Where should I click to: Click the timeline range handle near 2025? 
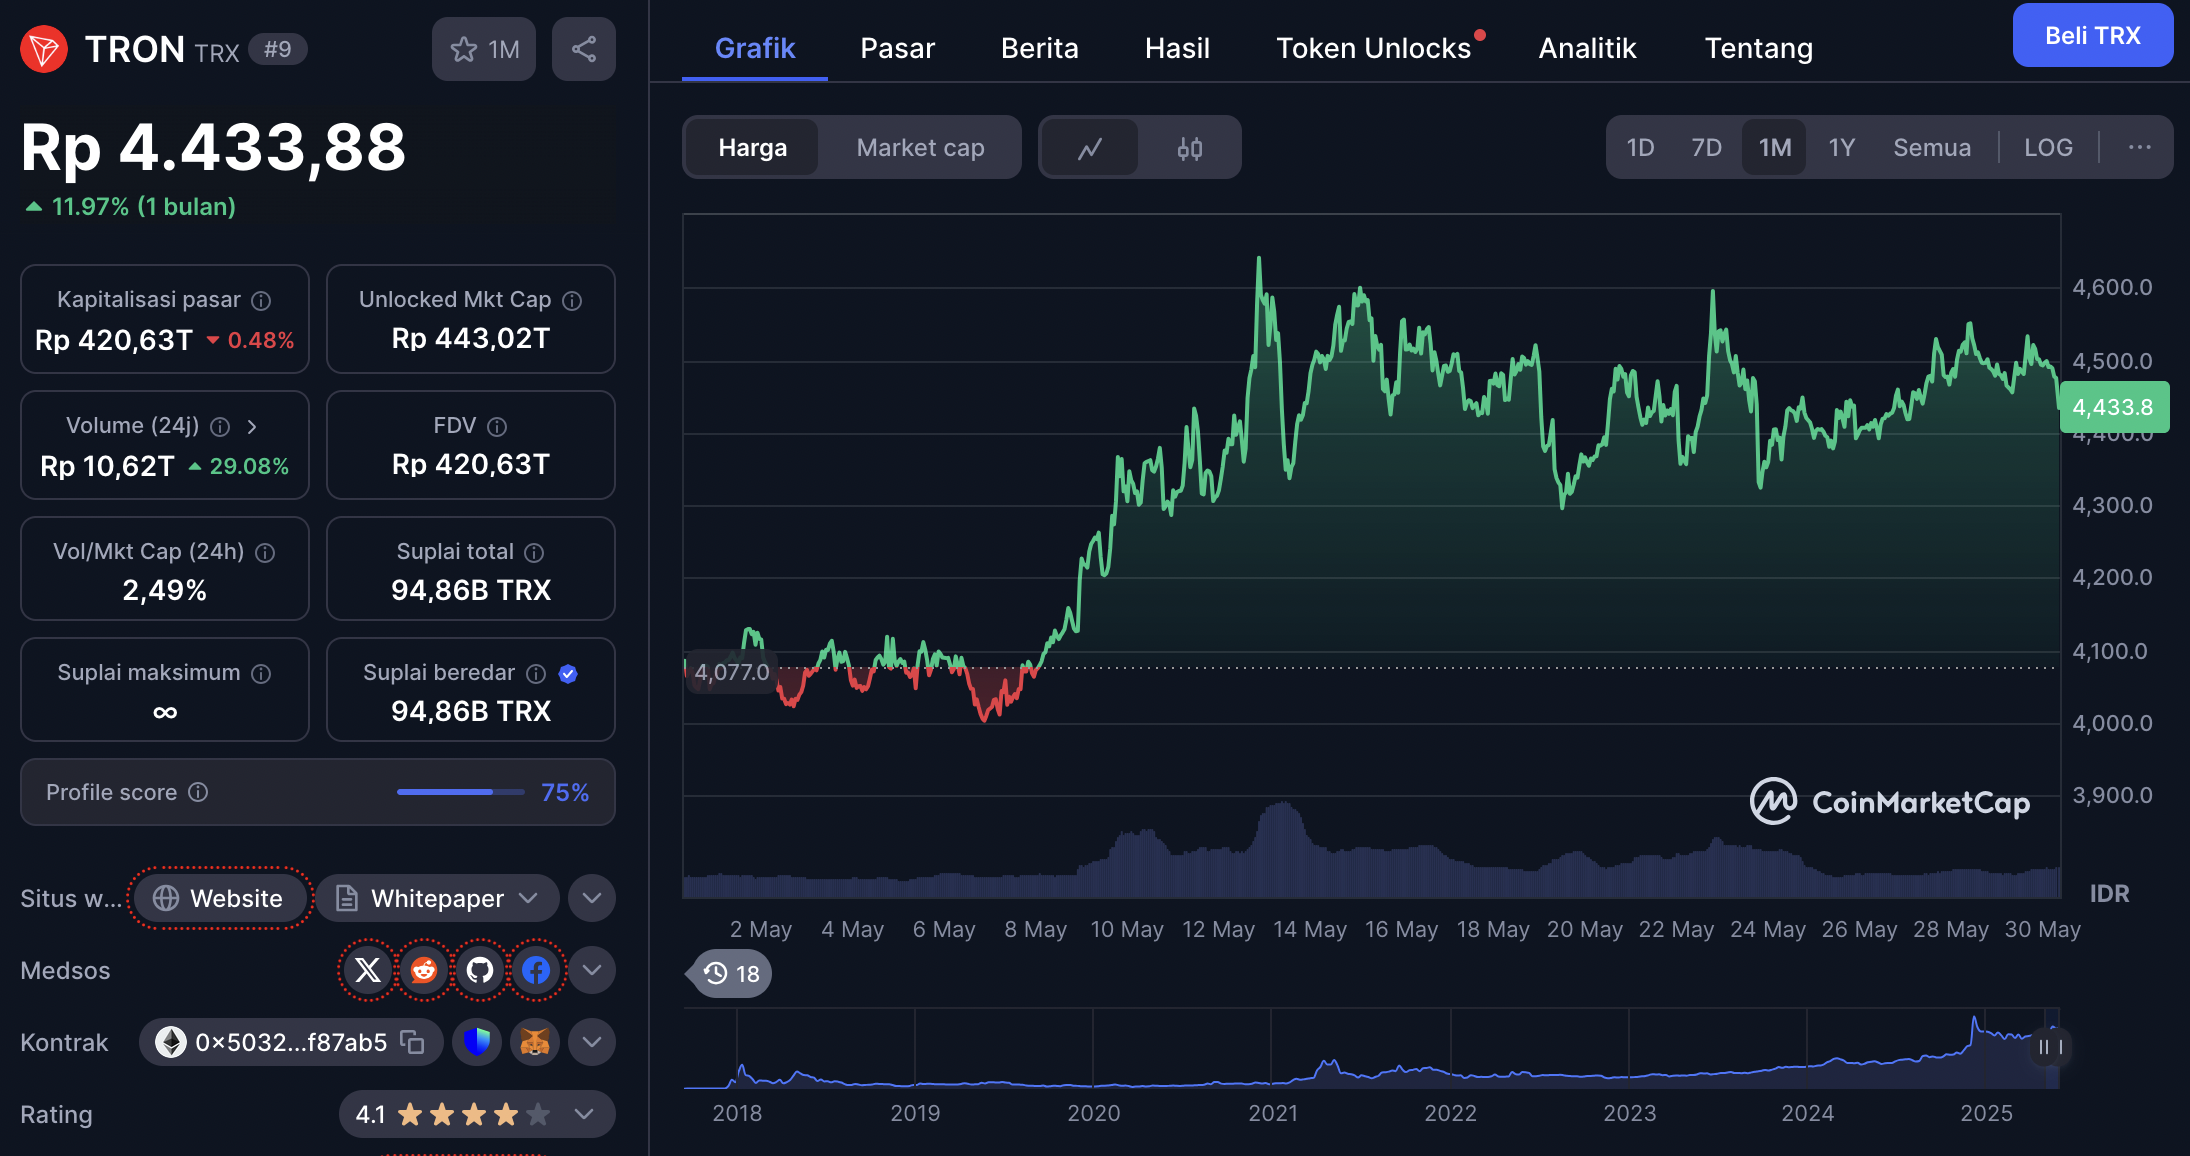pyautogui.click(x=2050, y=1047)
